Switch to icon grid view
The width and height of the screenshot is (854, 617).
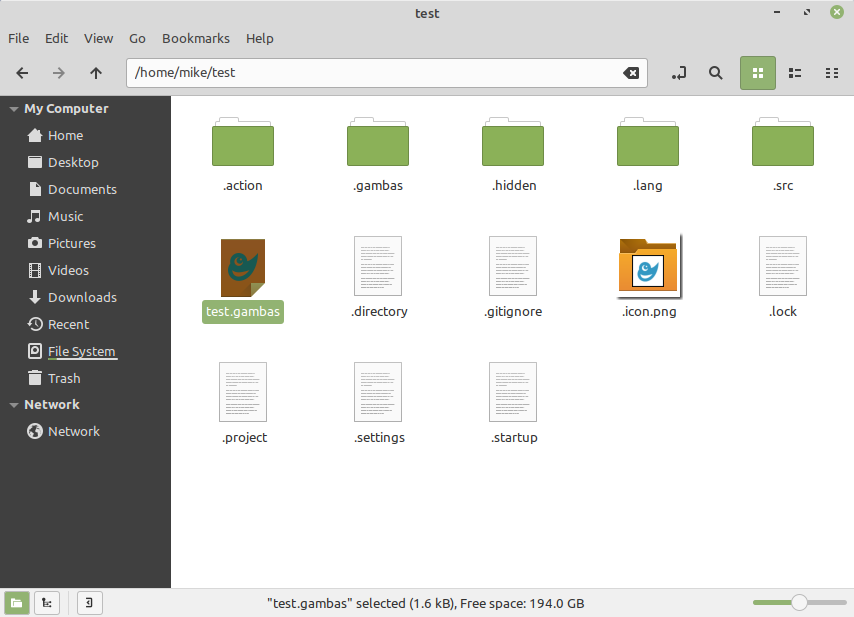(757, 73)
